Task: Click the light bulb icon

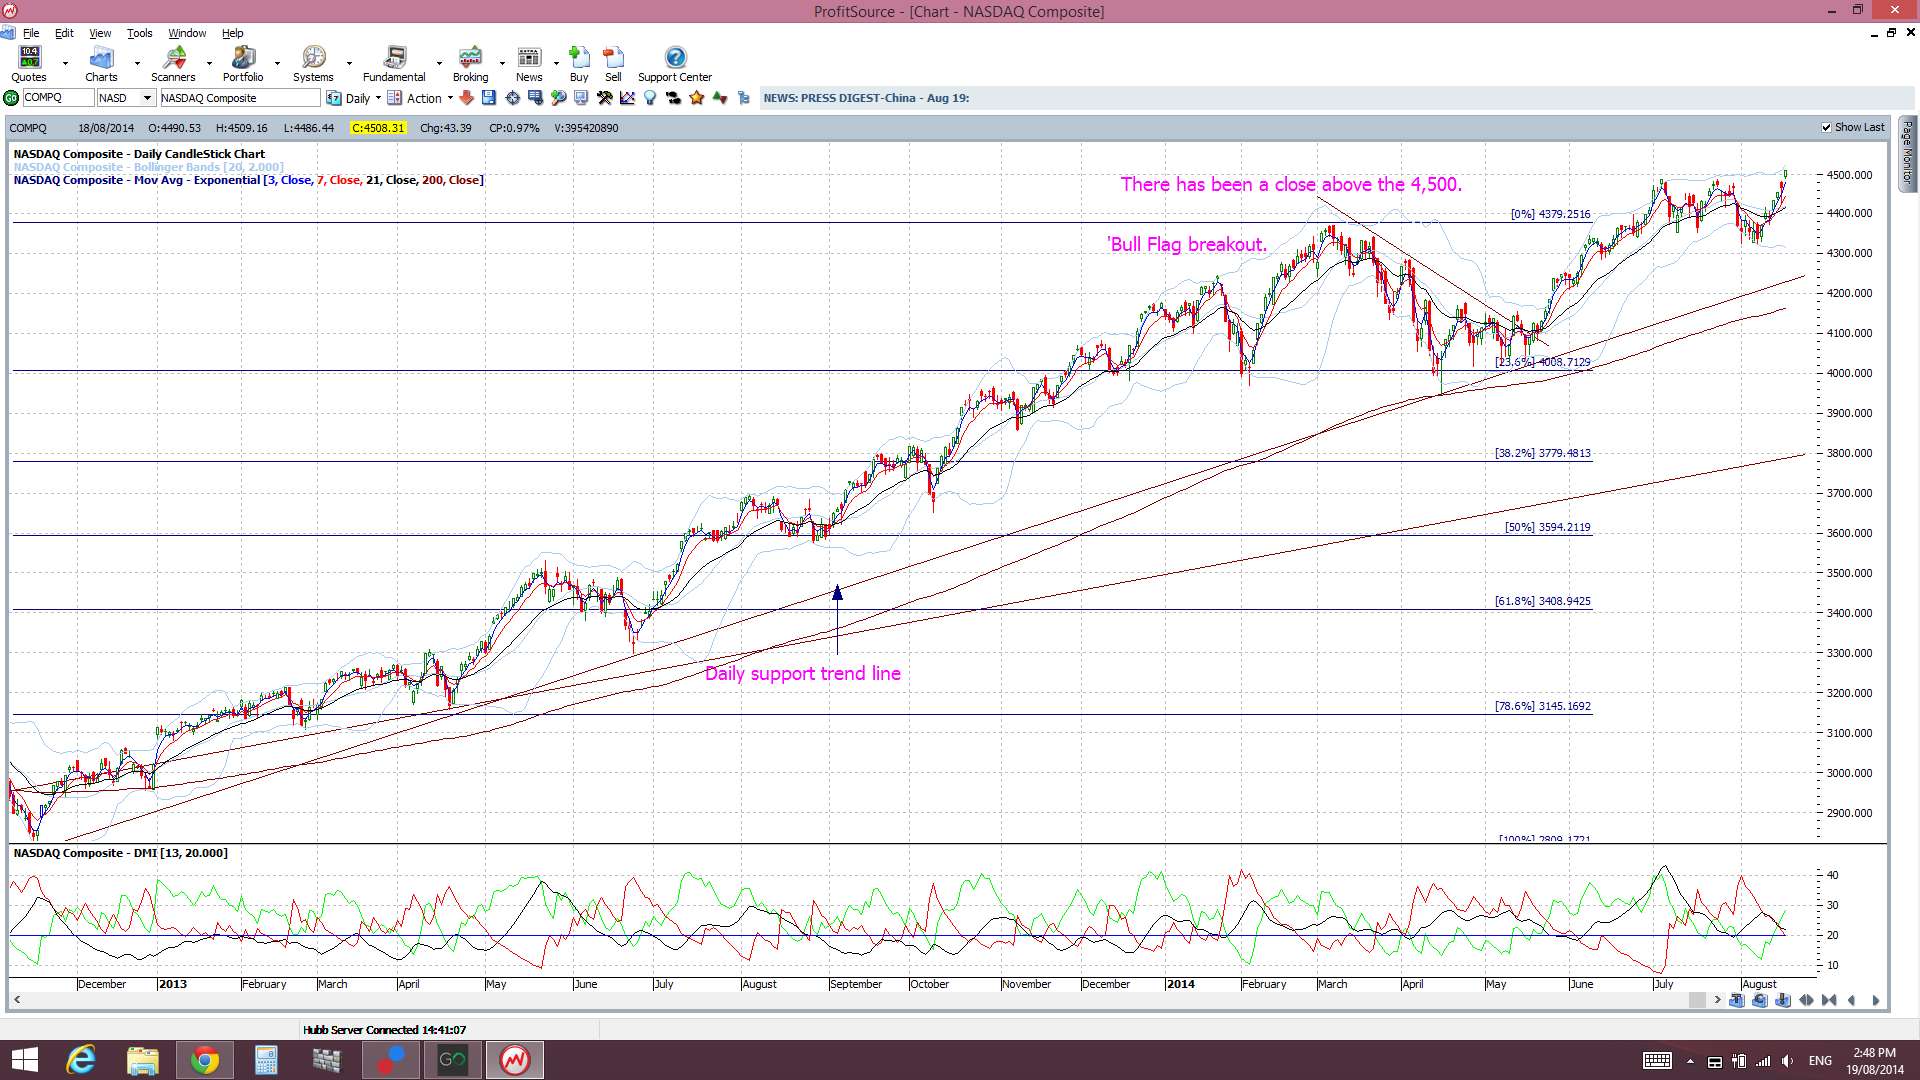Action: tap(650, 98)
